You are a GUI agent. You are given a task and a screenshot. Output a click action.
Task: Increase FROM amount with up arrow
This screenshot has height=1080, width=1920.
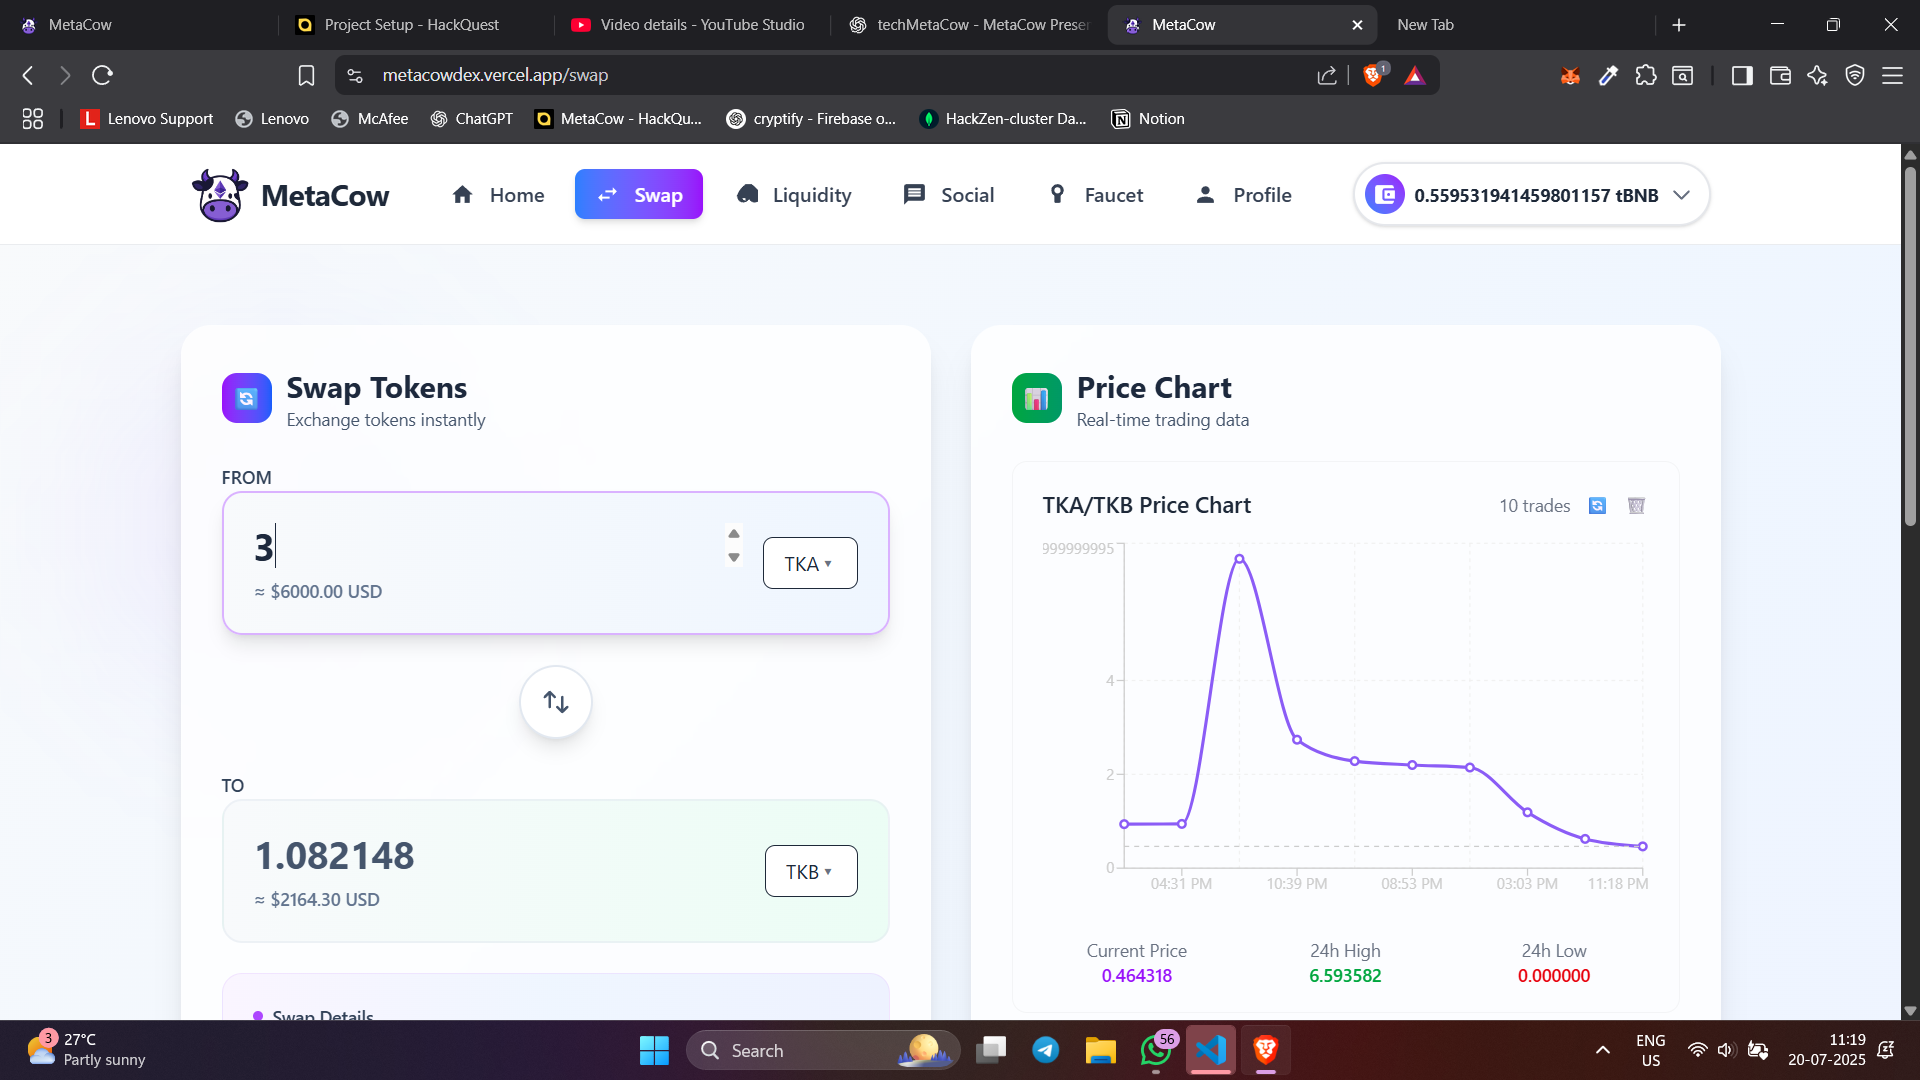click(x=734, y=534)
